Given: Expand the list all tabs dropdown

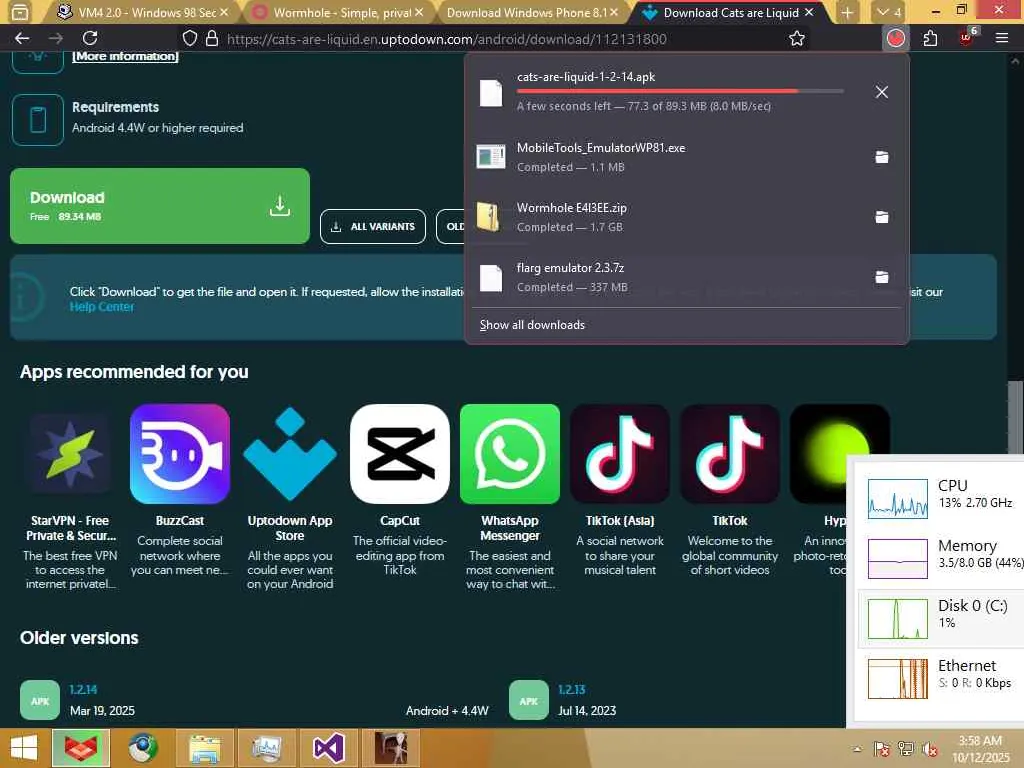Looking at the screenshot, I should pyautogui.click(x=889, y=12).
